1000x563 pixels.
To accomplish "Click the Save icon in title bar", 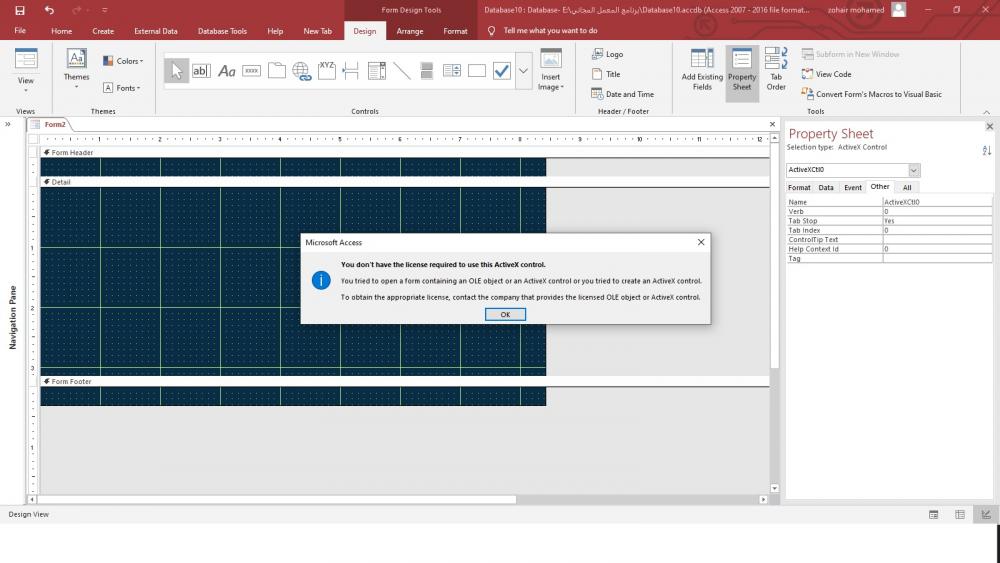I will point(20,10).
